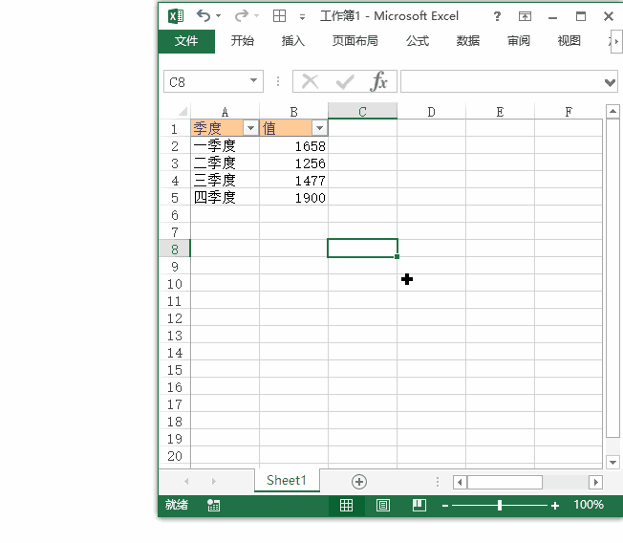Click the table grid icon in quick access toolbar
This screenshot has height=543, width=623.
pyautogui.click(x=280, y=16)
